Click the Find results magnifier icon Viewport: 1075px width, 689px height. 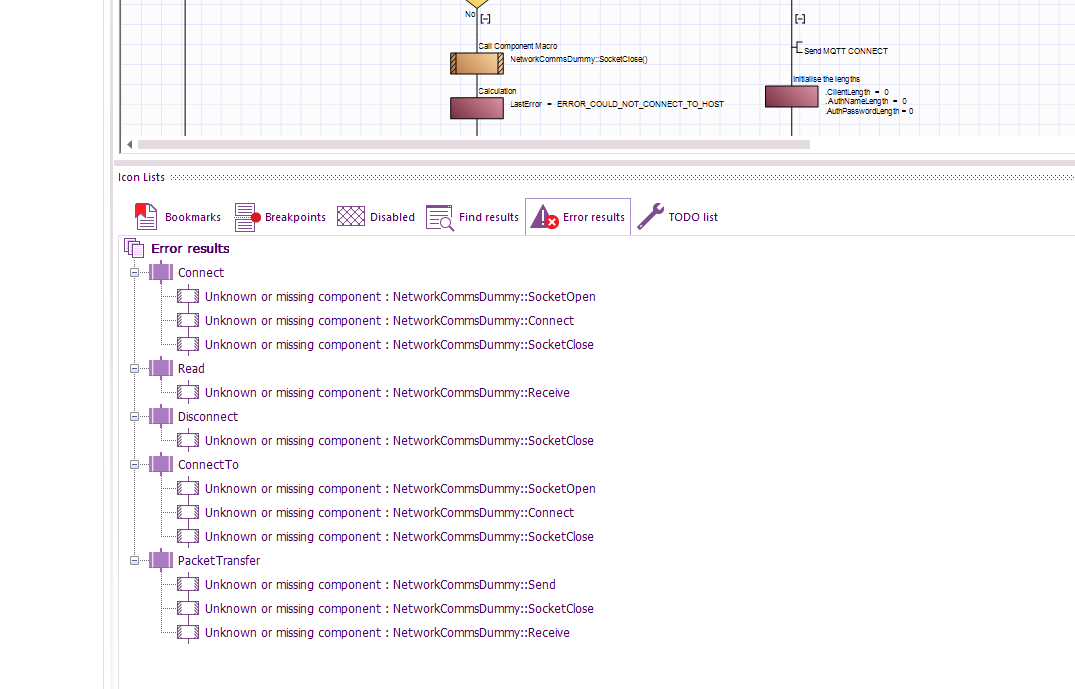pos(440,217)
